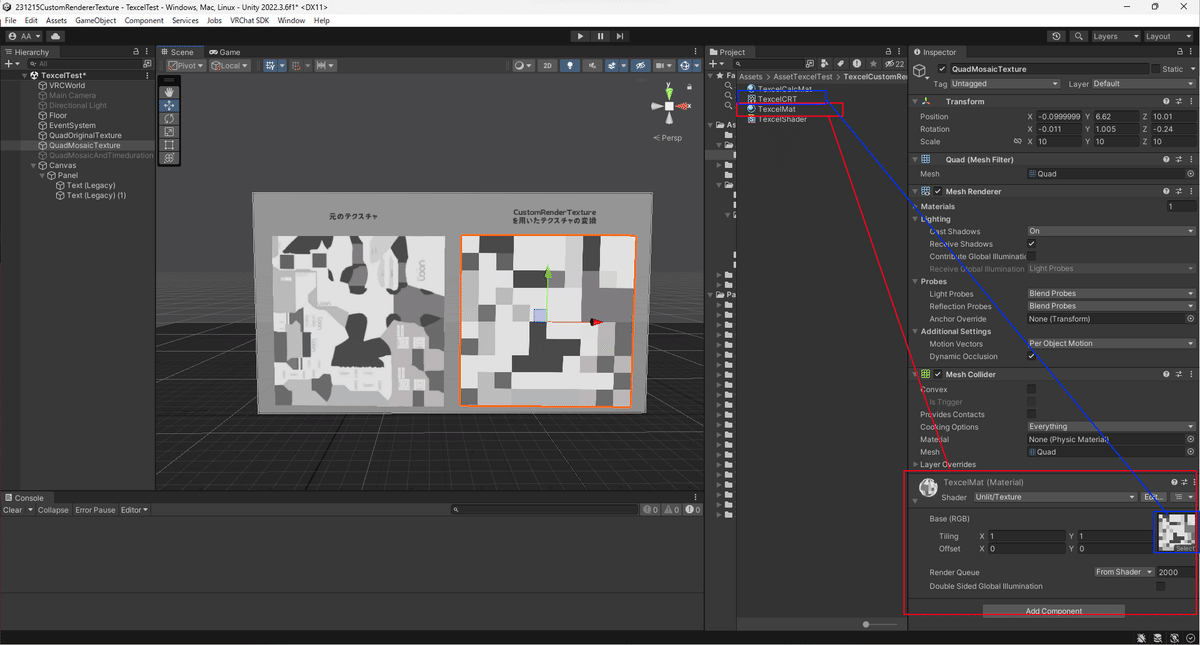Select the Rotate tool
1200x645 pixels.
(x=170, y=118)
